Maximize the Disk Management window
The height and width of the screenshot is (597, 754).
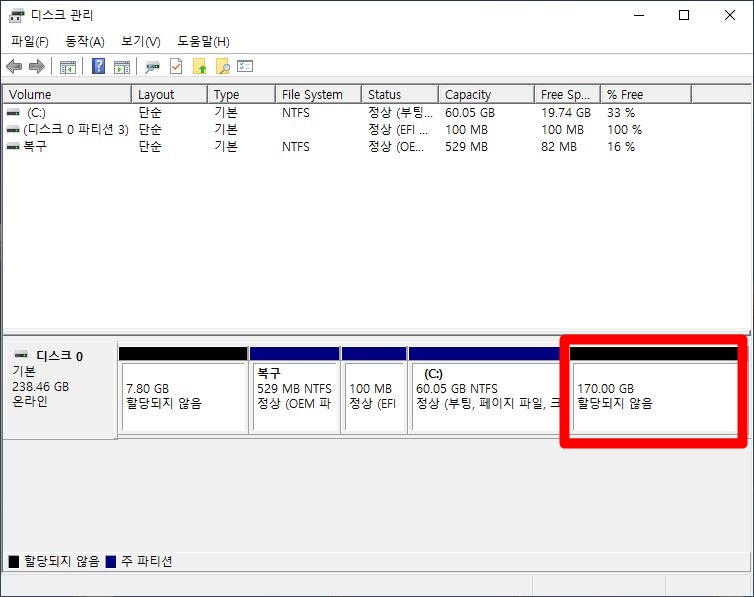(684, 15)
